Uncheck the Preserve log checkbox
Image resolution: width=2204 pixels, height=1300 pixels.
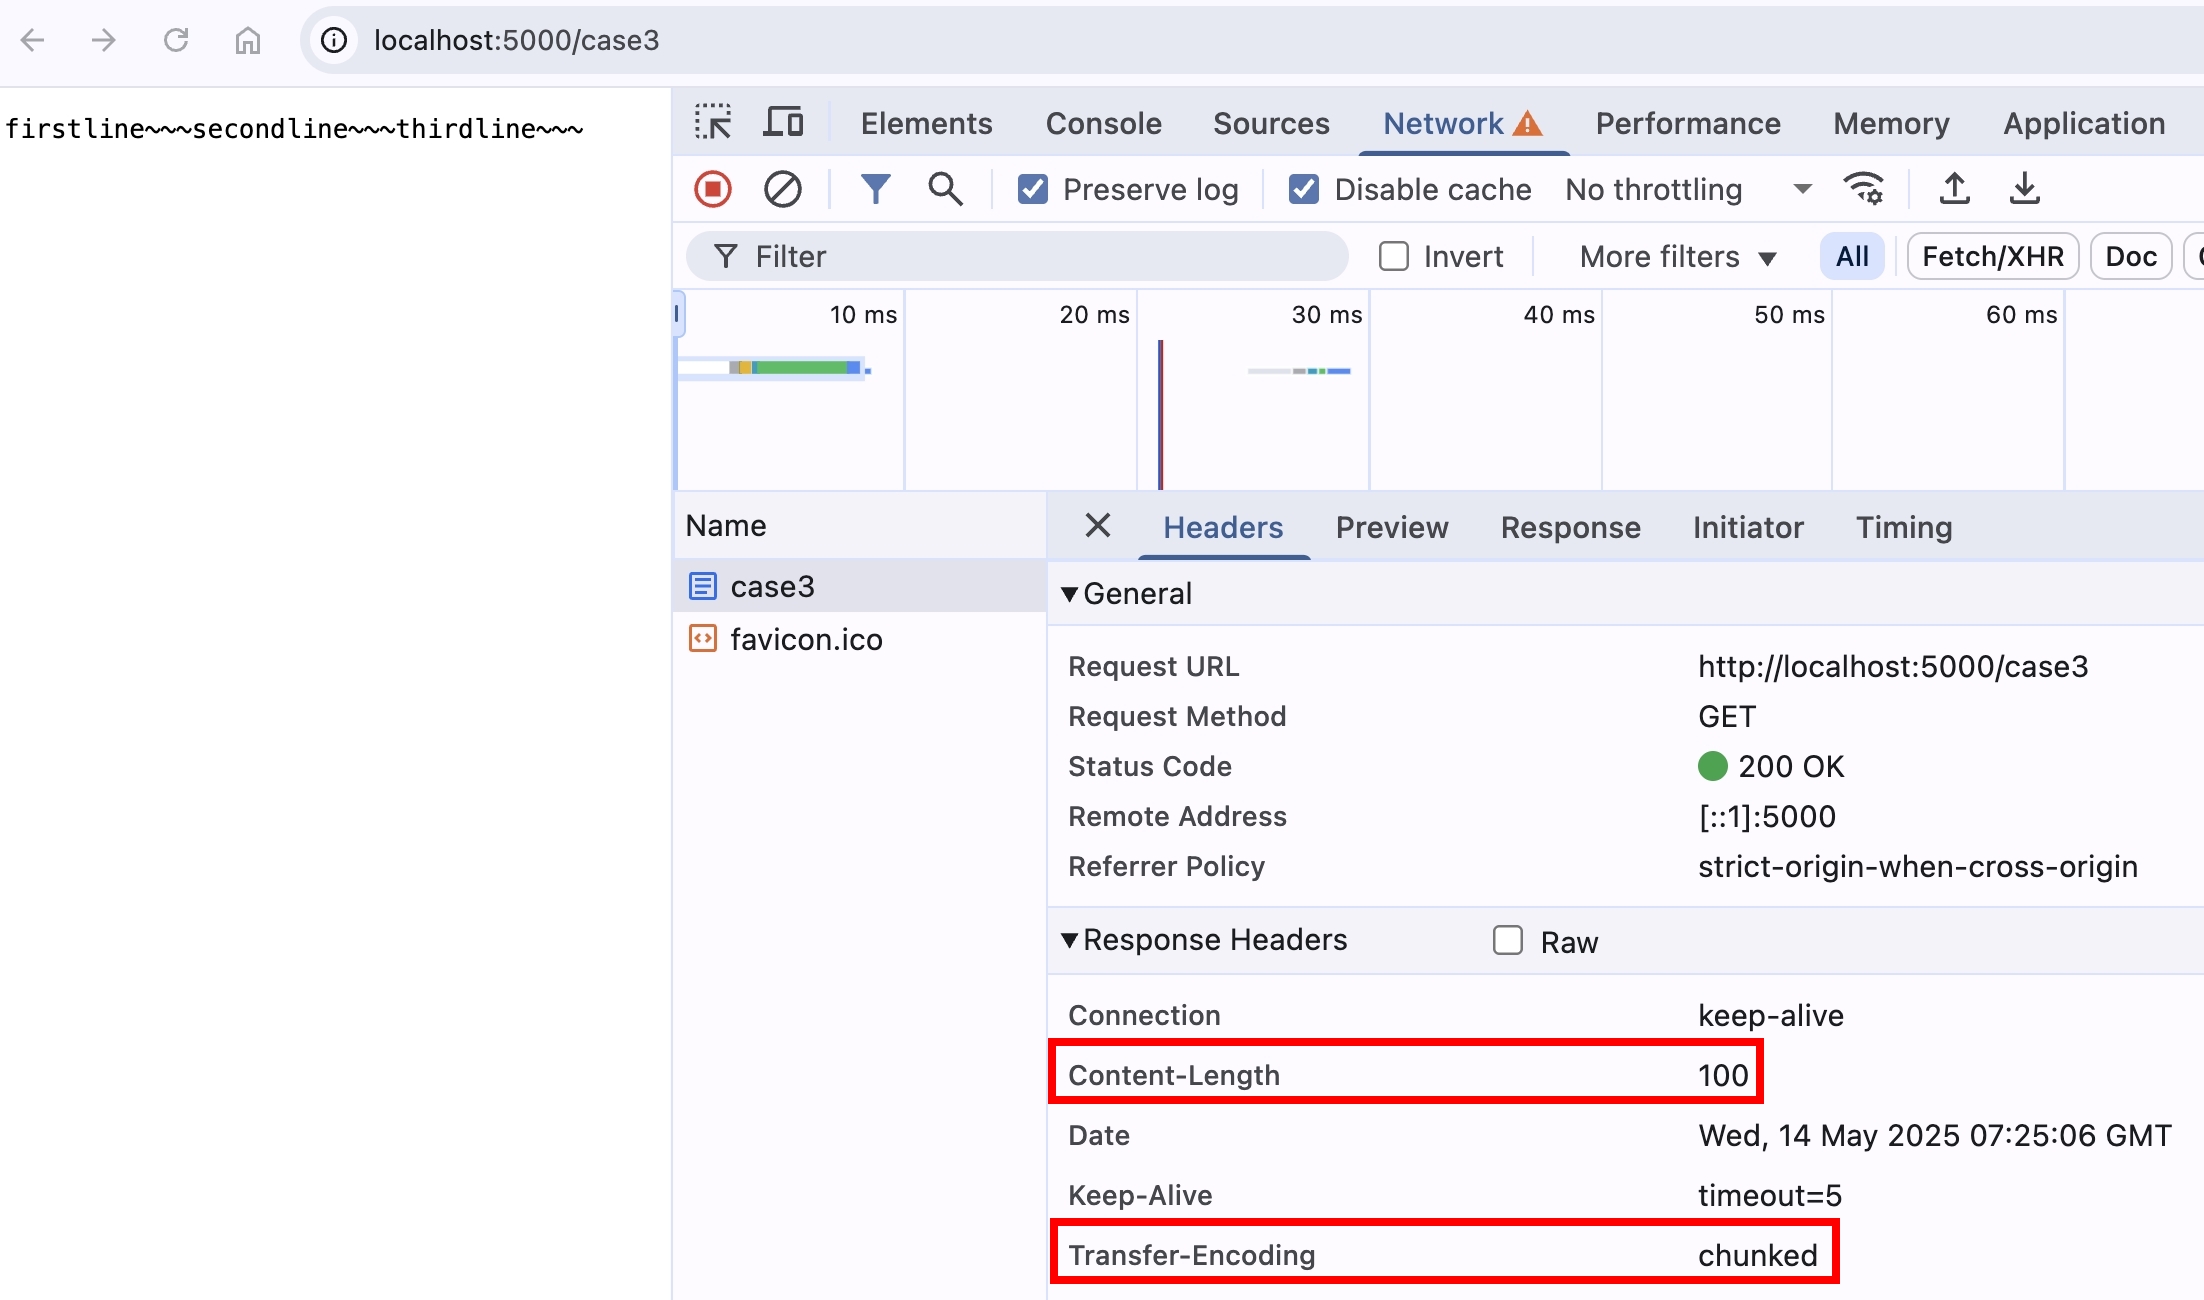coord(1033,189)
